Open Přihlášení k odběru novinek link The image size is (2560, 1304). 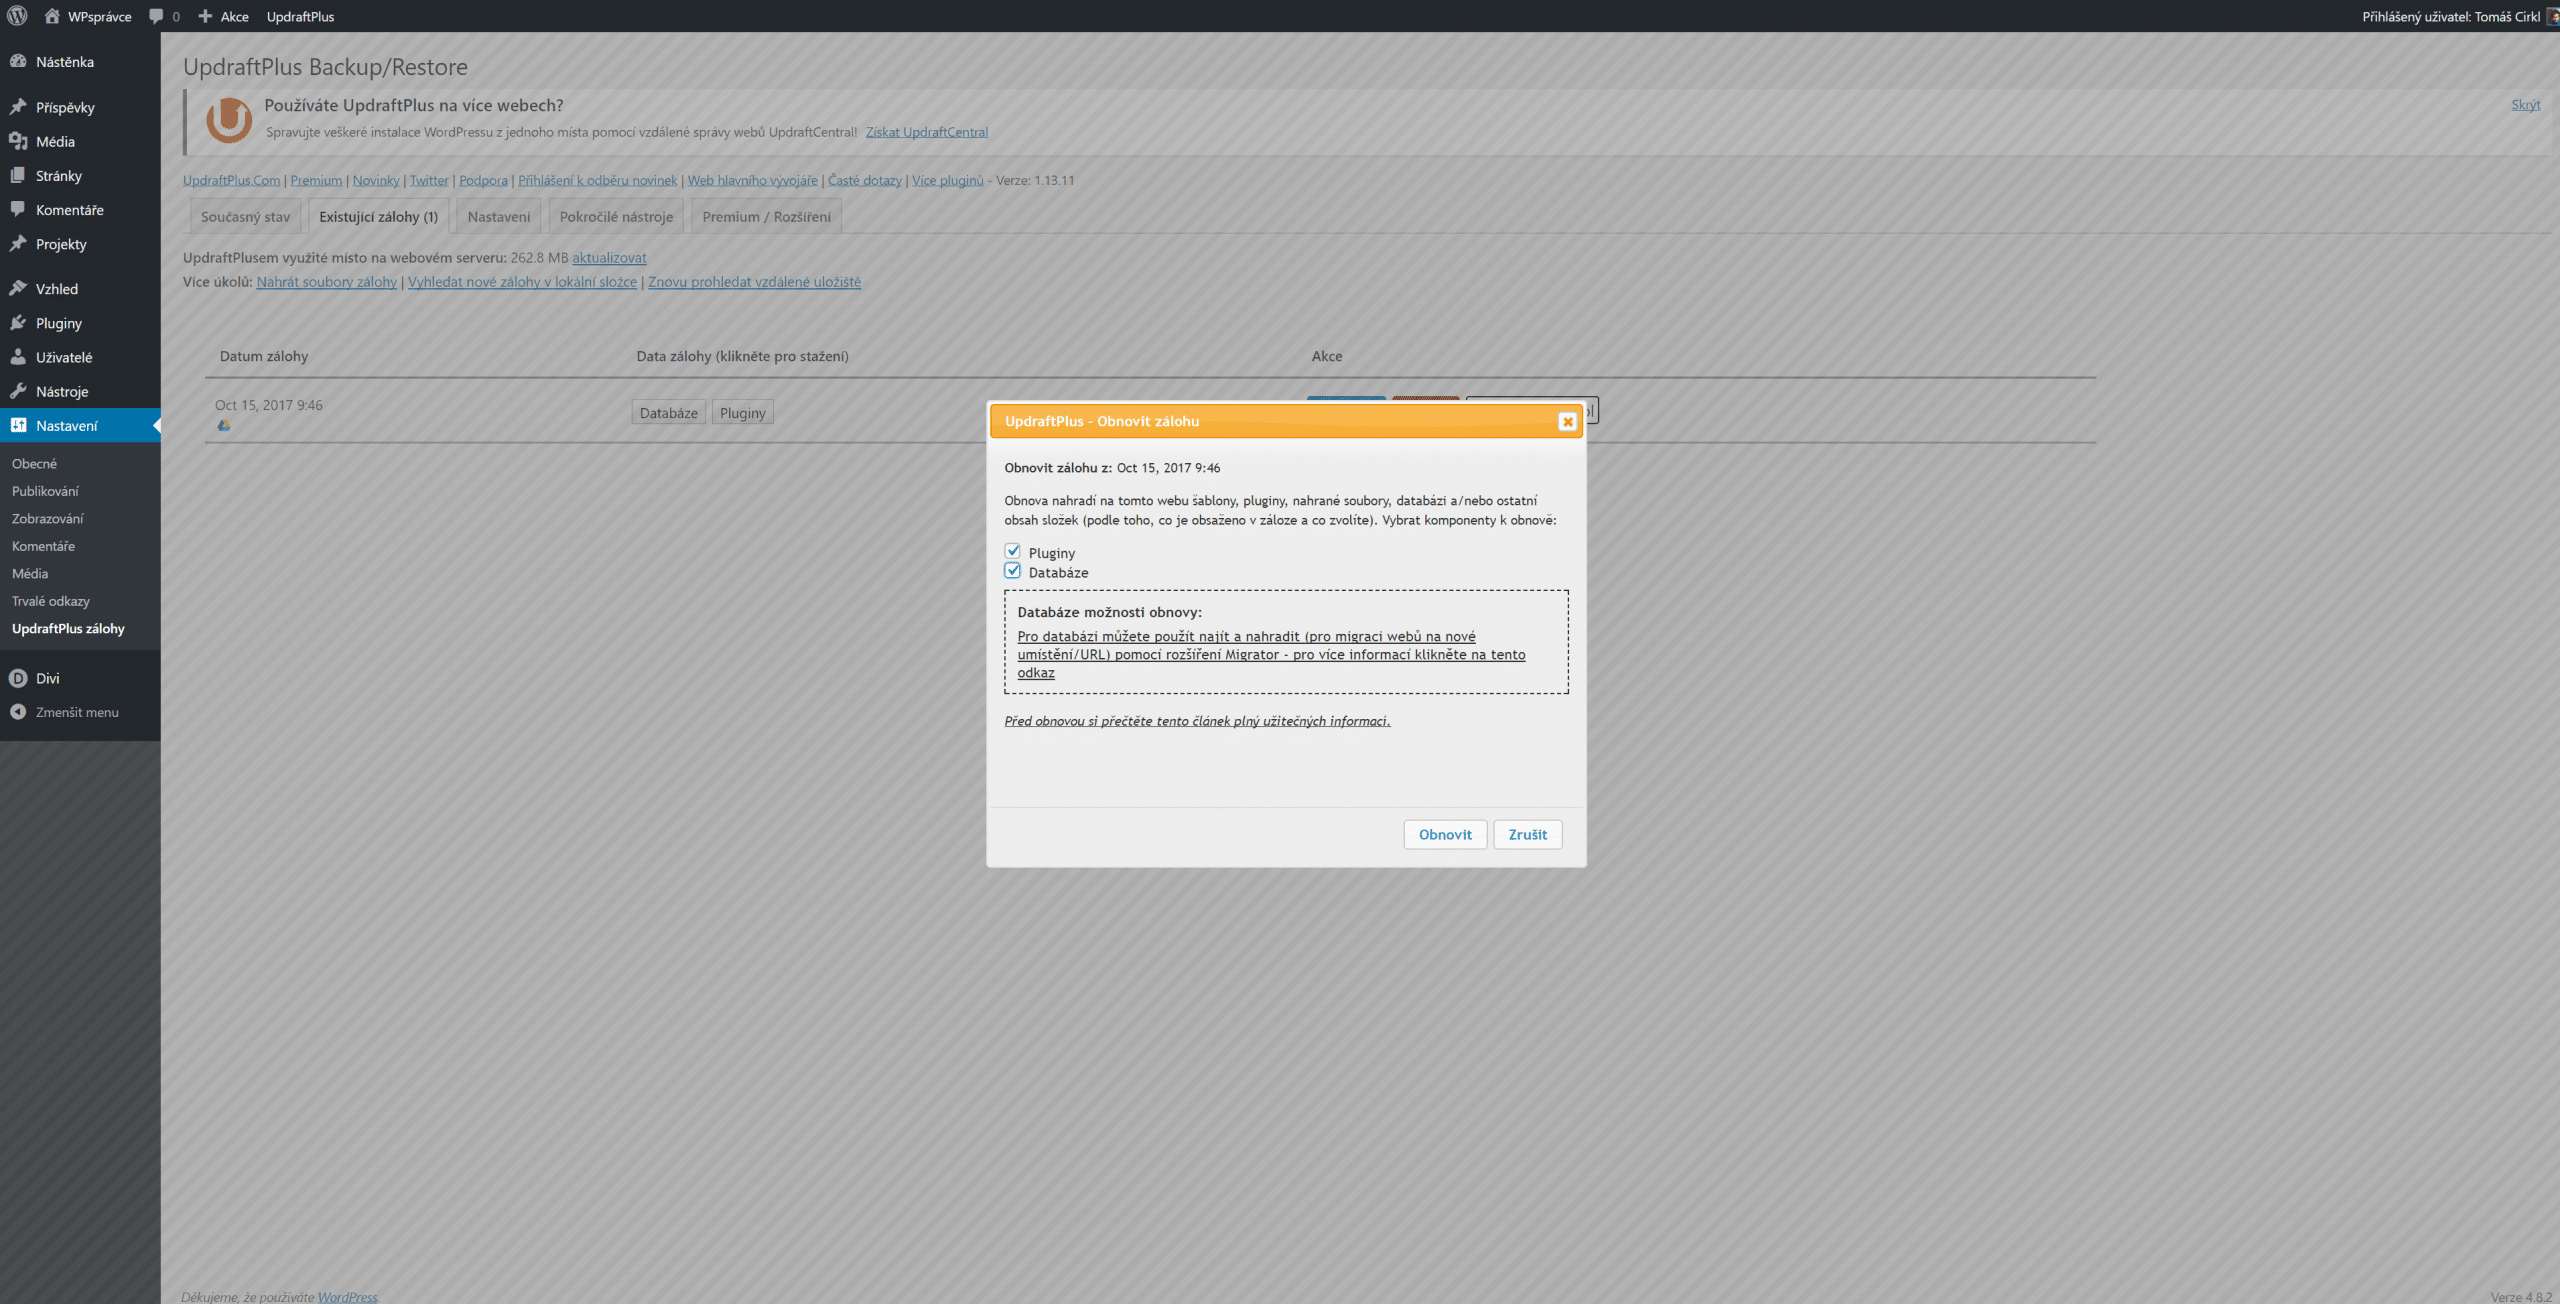pyautogui.click(x=597, y=180)
